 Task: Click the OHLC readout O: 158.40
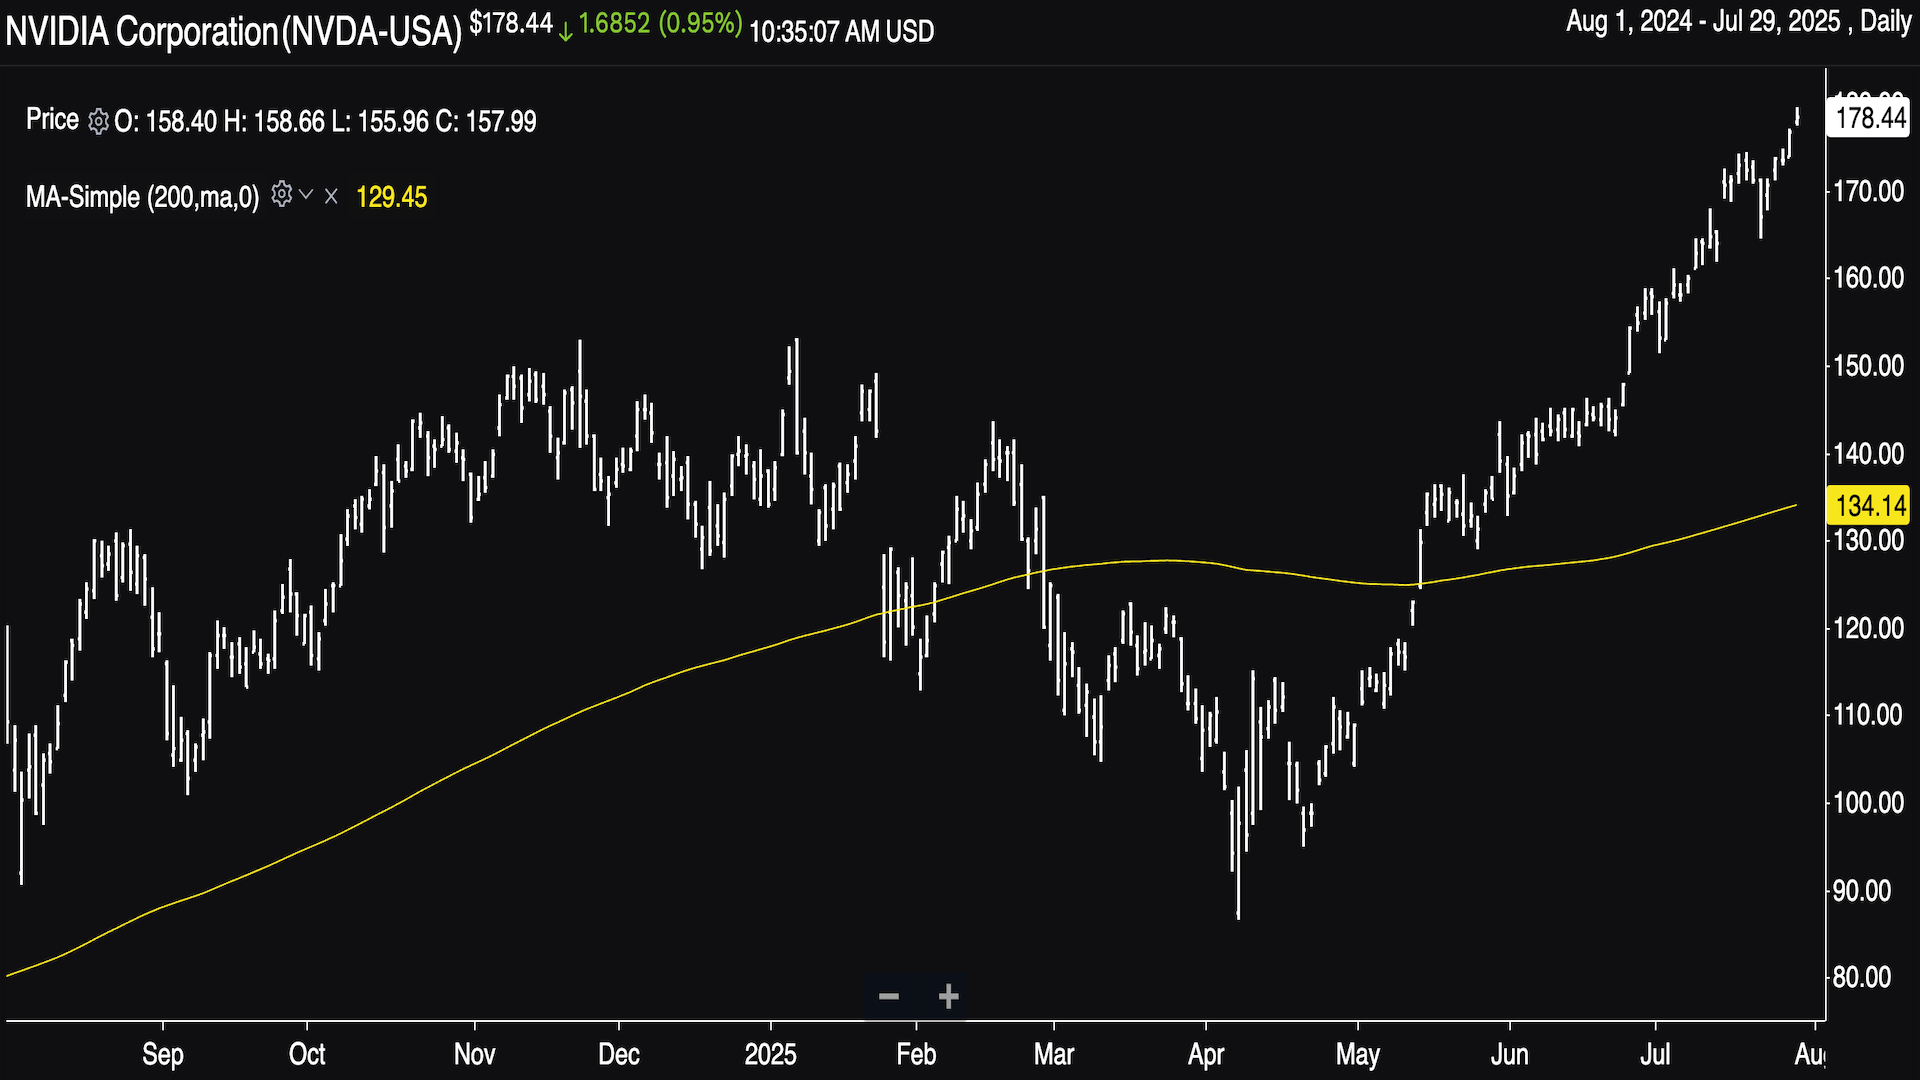click(165, 121)
